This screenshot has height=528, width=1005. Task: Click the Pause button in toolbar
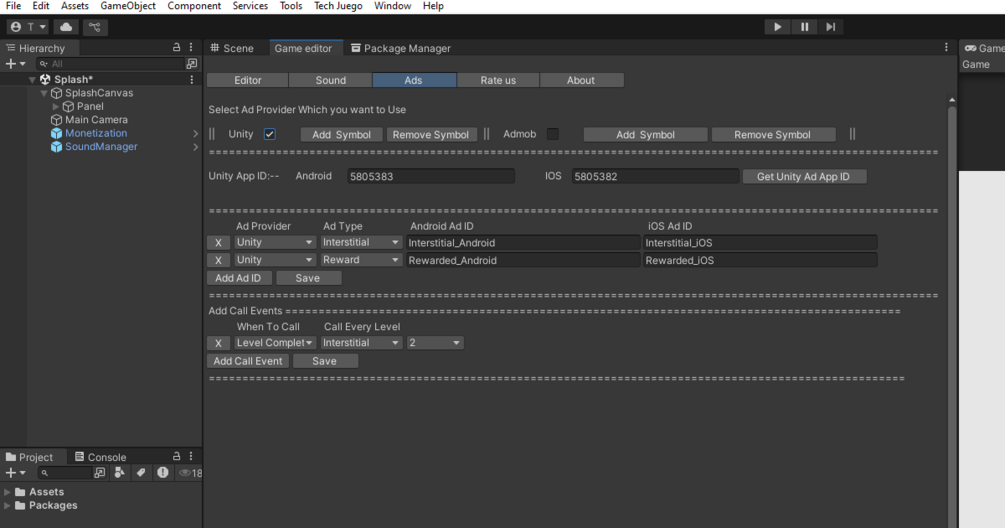tap(804, 27)
